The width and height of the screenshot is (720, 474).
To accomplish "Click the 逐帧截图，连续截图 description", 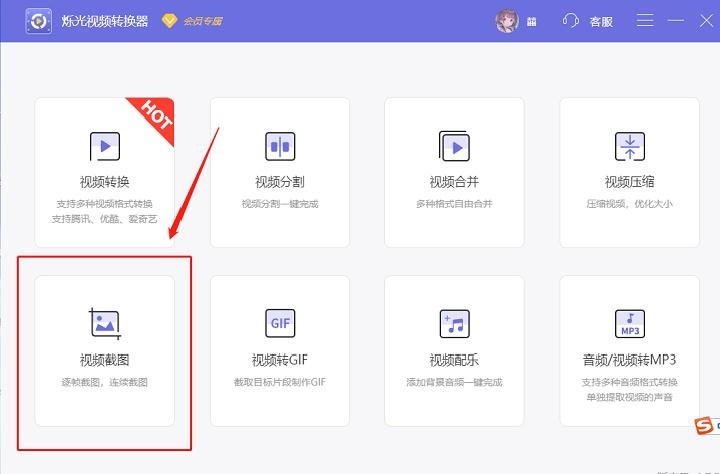I will click(105, 382).
